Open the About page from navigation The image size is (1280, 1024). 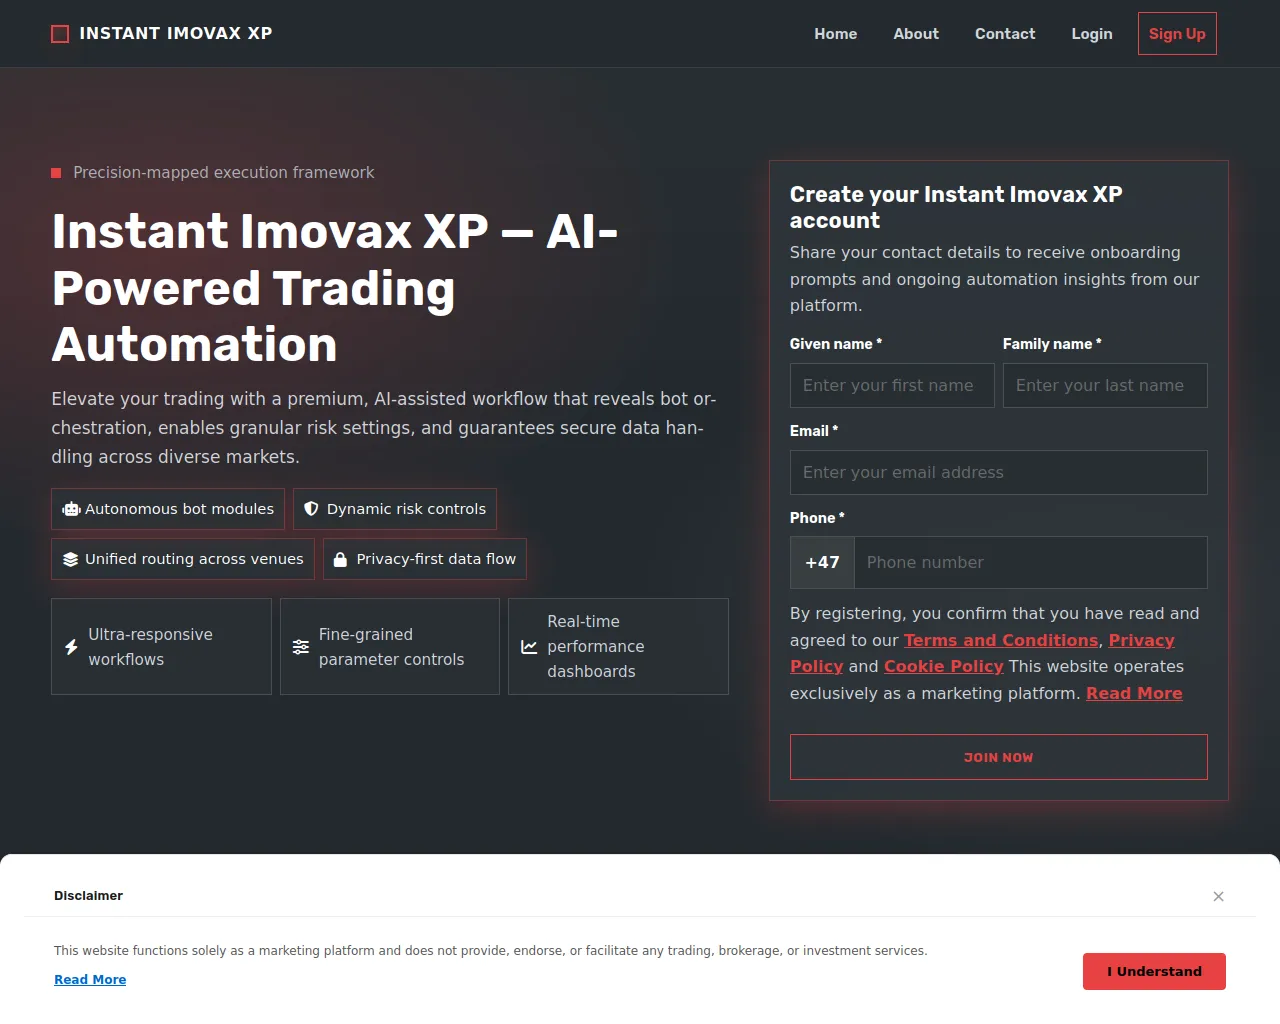pos(916,34)
